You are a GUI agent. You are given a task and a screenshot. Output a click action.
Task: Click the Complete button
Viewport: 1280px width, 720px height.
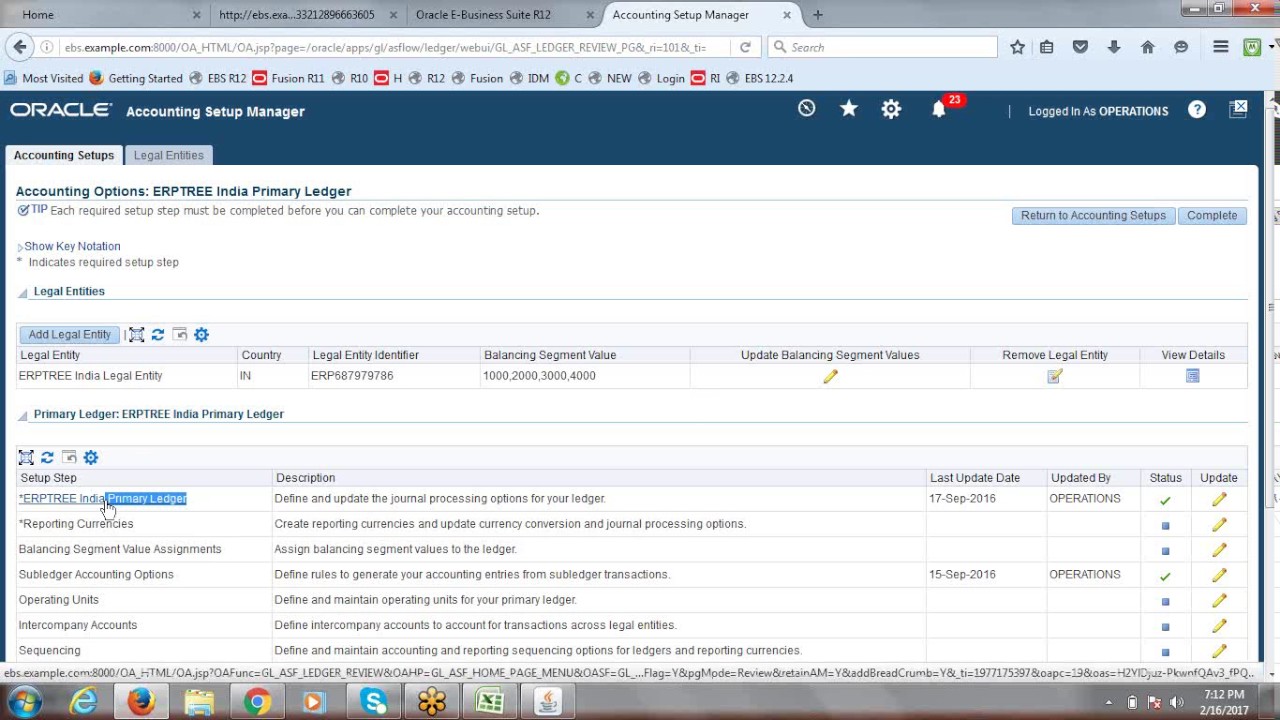tap(1212, 216)
